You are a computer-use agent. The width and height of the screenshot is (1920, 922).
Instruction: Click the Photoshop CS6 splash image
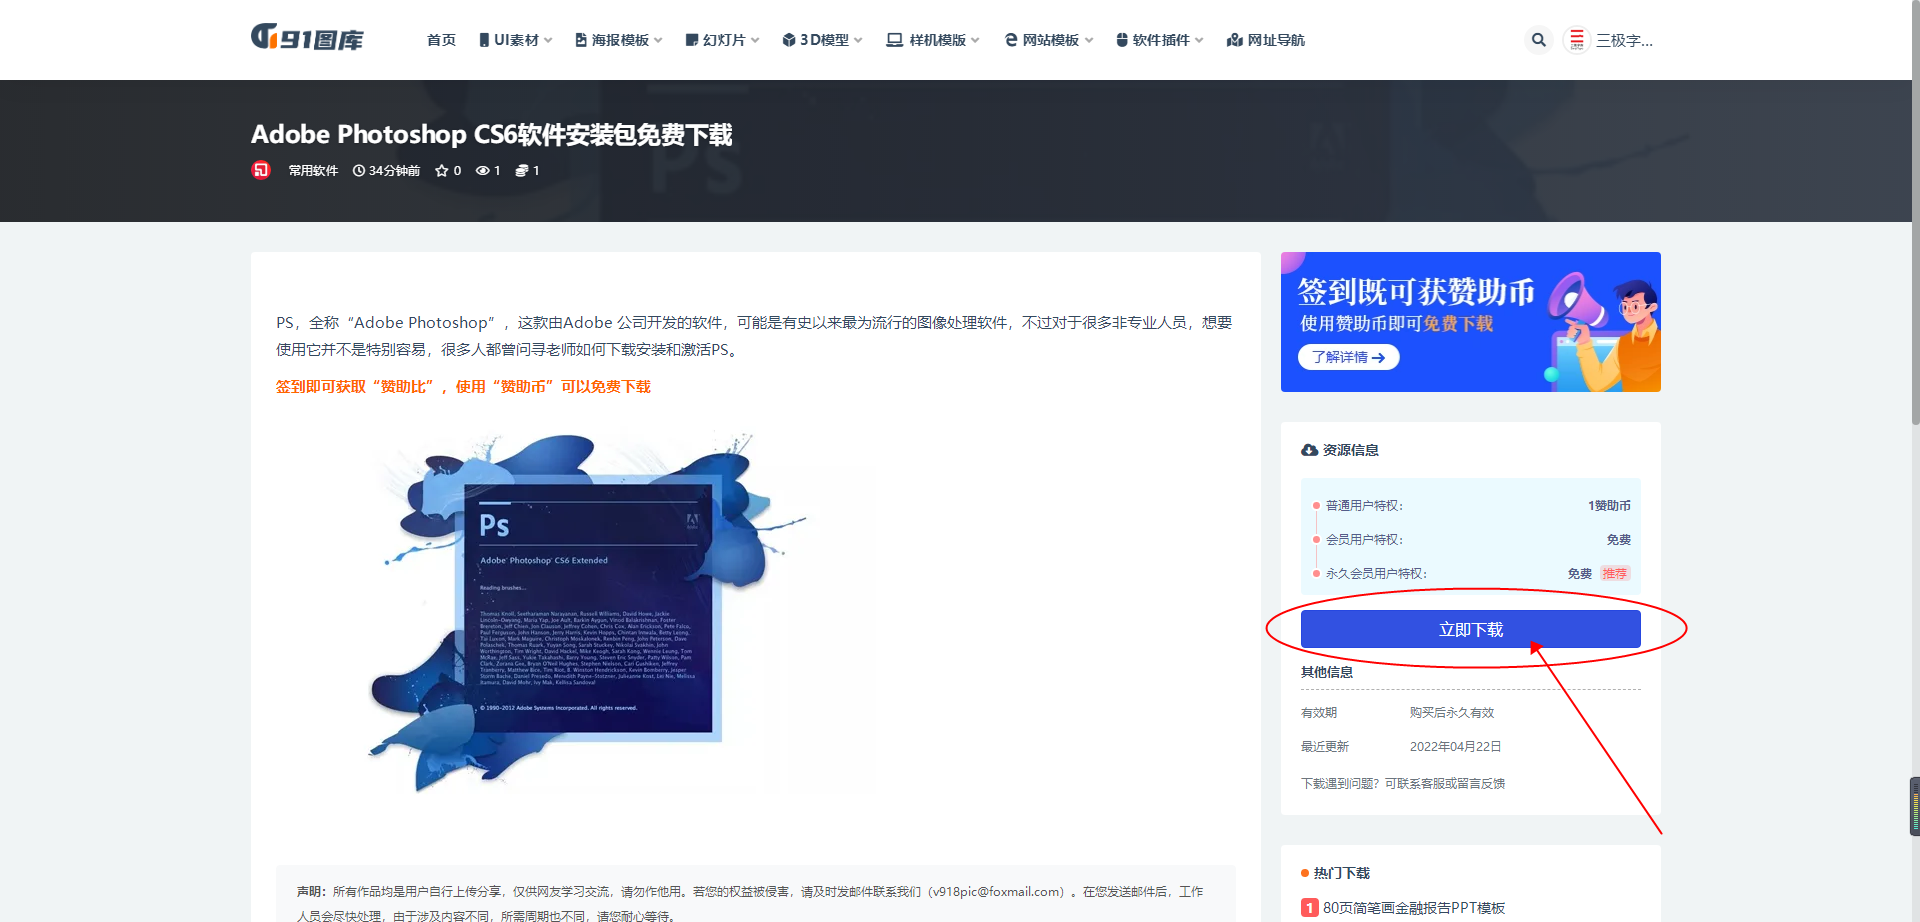click(x=588, y=610)
